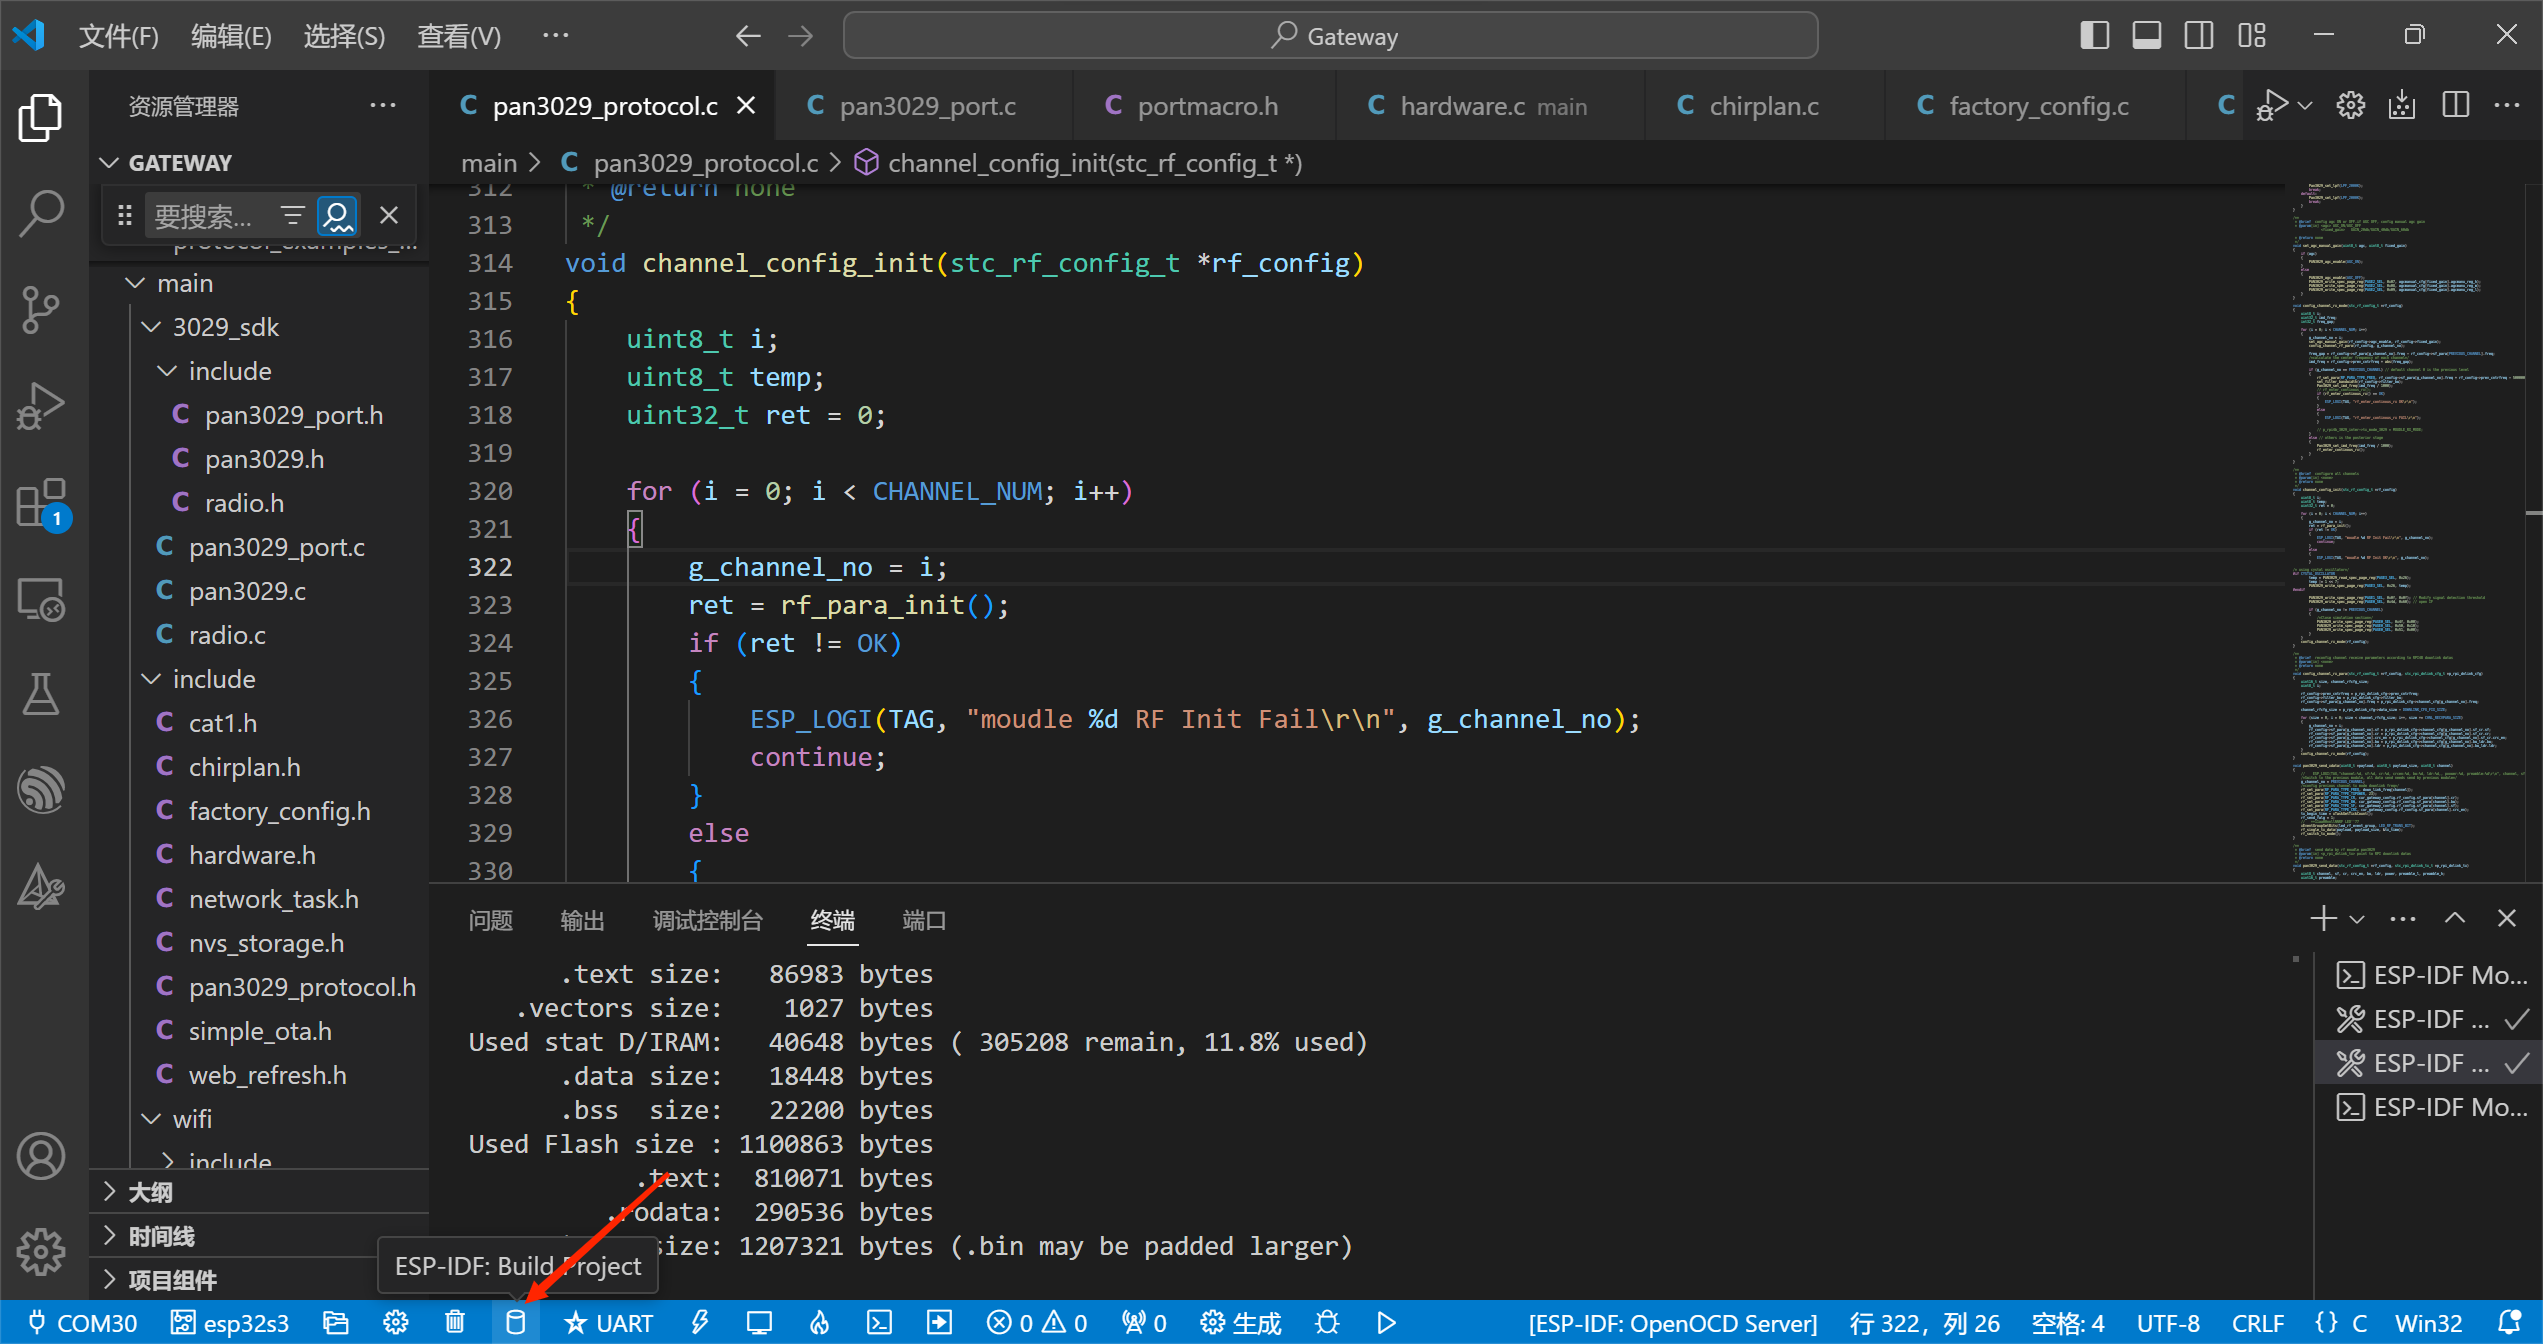Open the Run and Debug view

tap(41, 405)
